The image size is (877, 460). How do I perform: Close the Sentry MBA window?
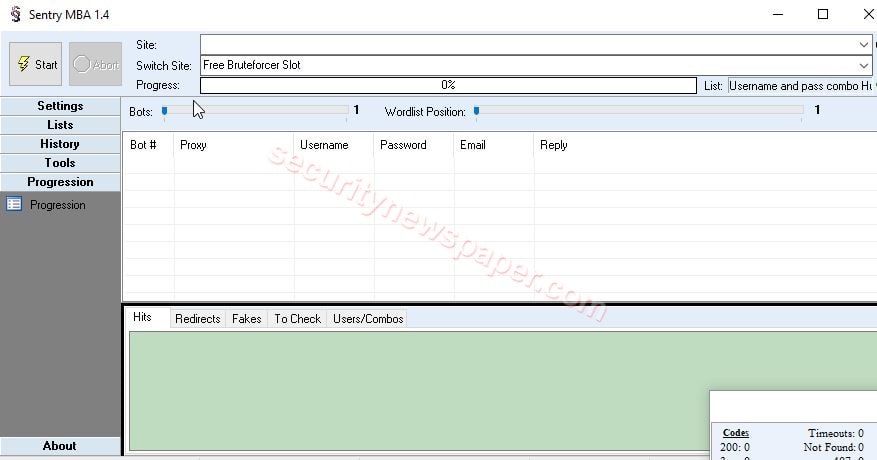[867, 14]
